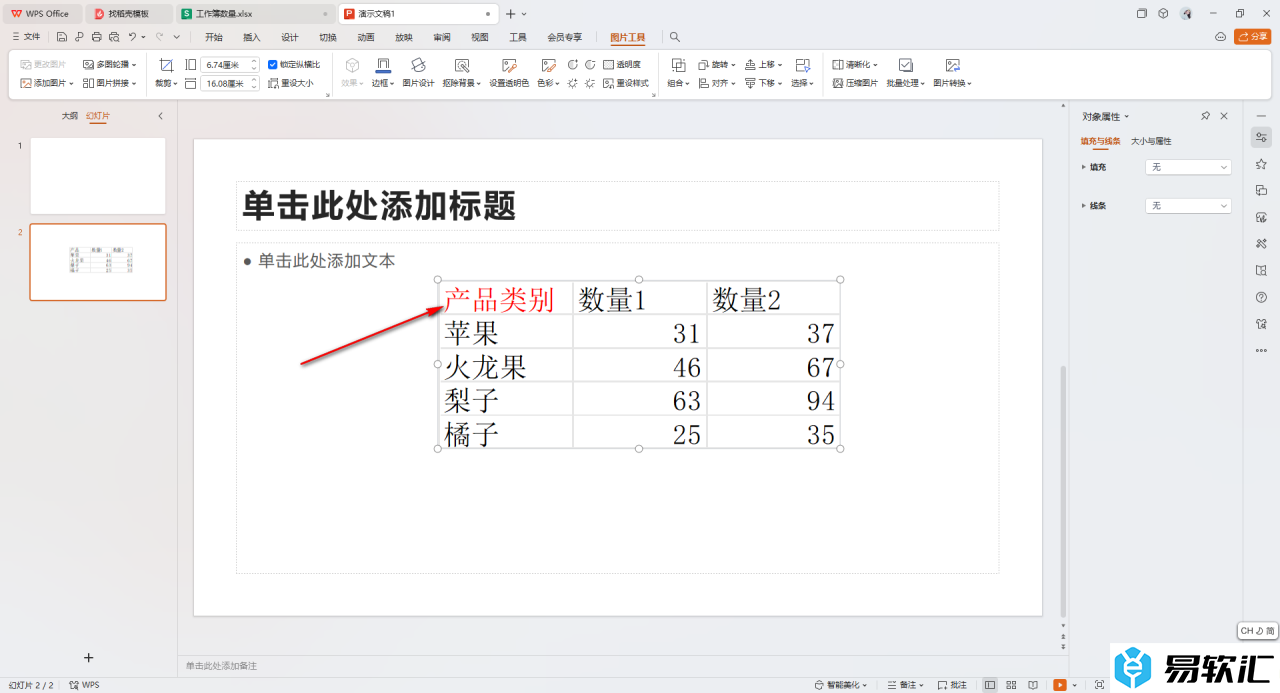Image resolution: width=1280 pixels, height=693 pixels.
Task: Click the Reset Style button
Action: 626,83
